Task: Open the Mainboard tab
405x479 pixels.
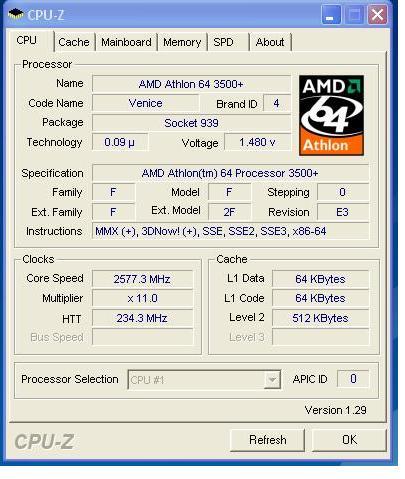Action: pyautogui.click(x=126, y=42)
